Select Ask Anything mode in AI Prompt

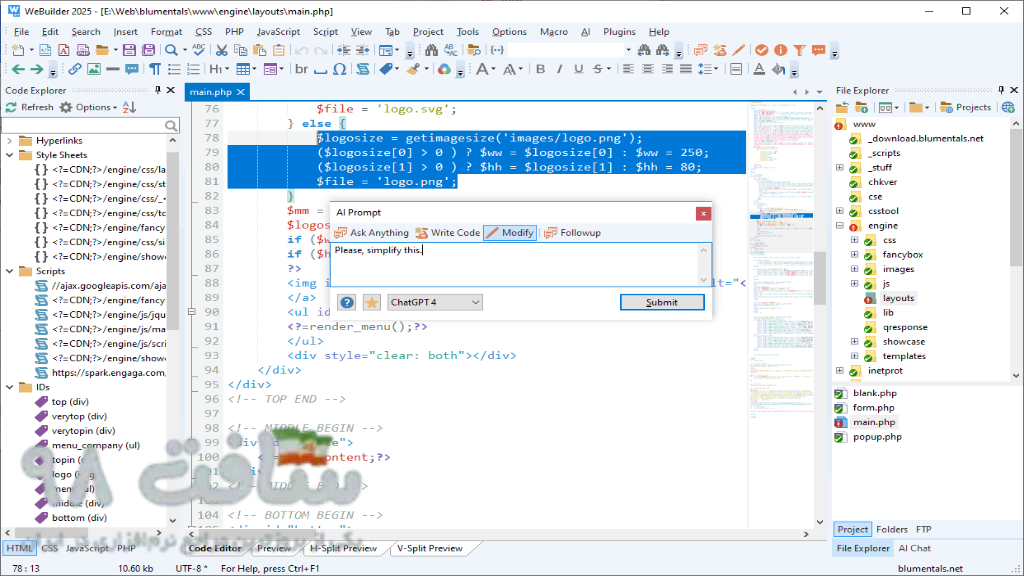click(371, 232)
